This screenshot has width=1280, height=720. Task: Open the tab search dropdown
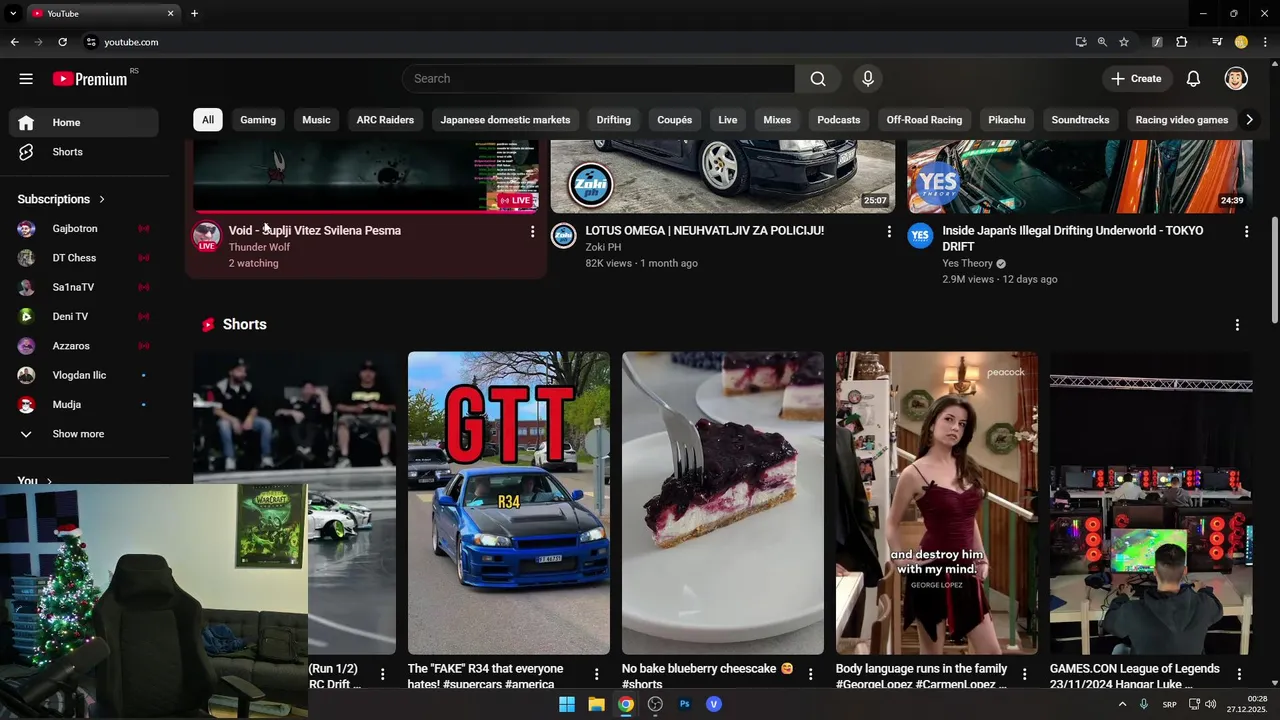tap(13, 13)
